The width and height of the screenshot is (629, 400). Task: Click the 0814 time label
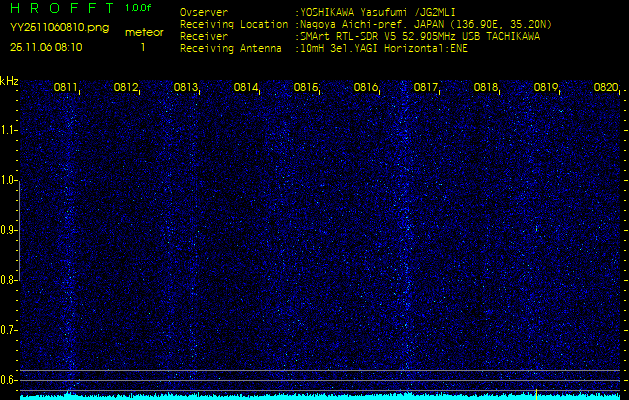246,87
